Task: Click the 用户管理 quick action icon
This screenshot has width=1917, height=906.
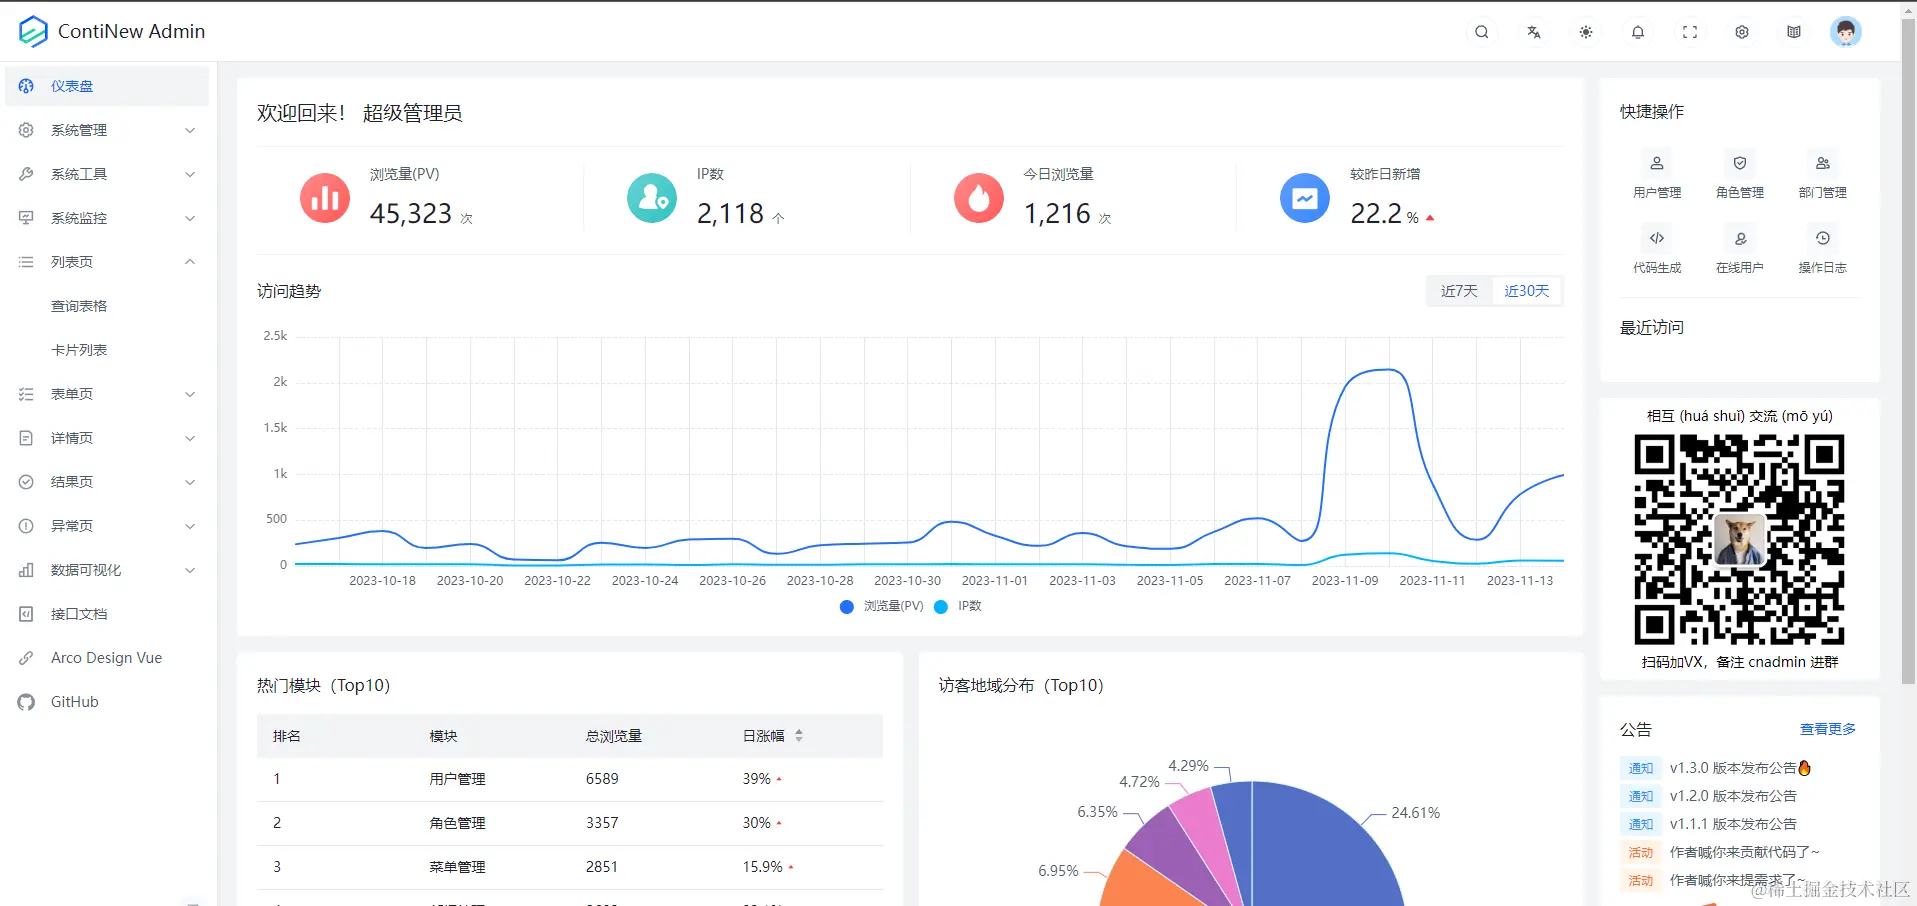Action: click(x=1657, y=163)
